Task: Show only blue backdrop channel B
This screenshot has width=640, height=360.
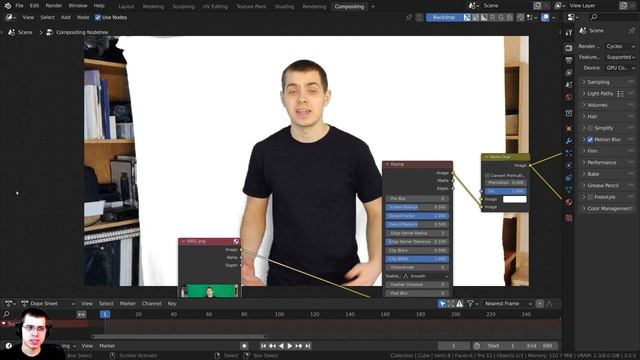Action: (x=509, y=18)
